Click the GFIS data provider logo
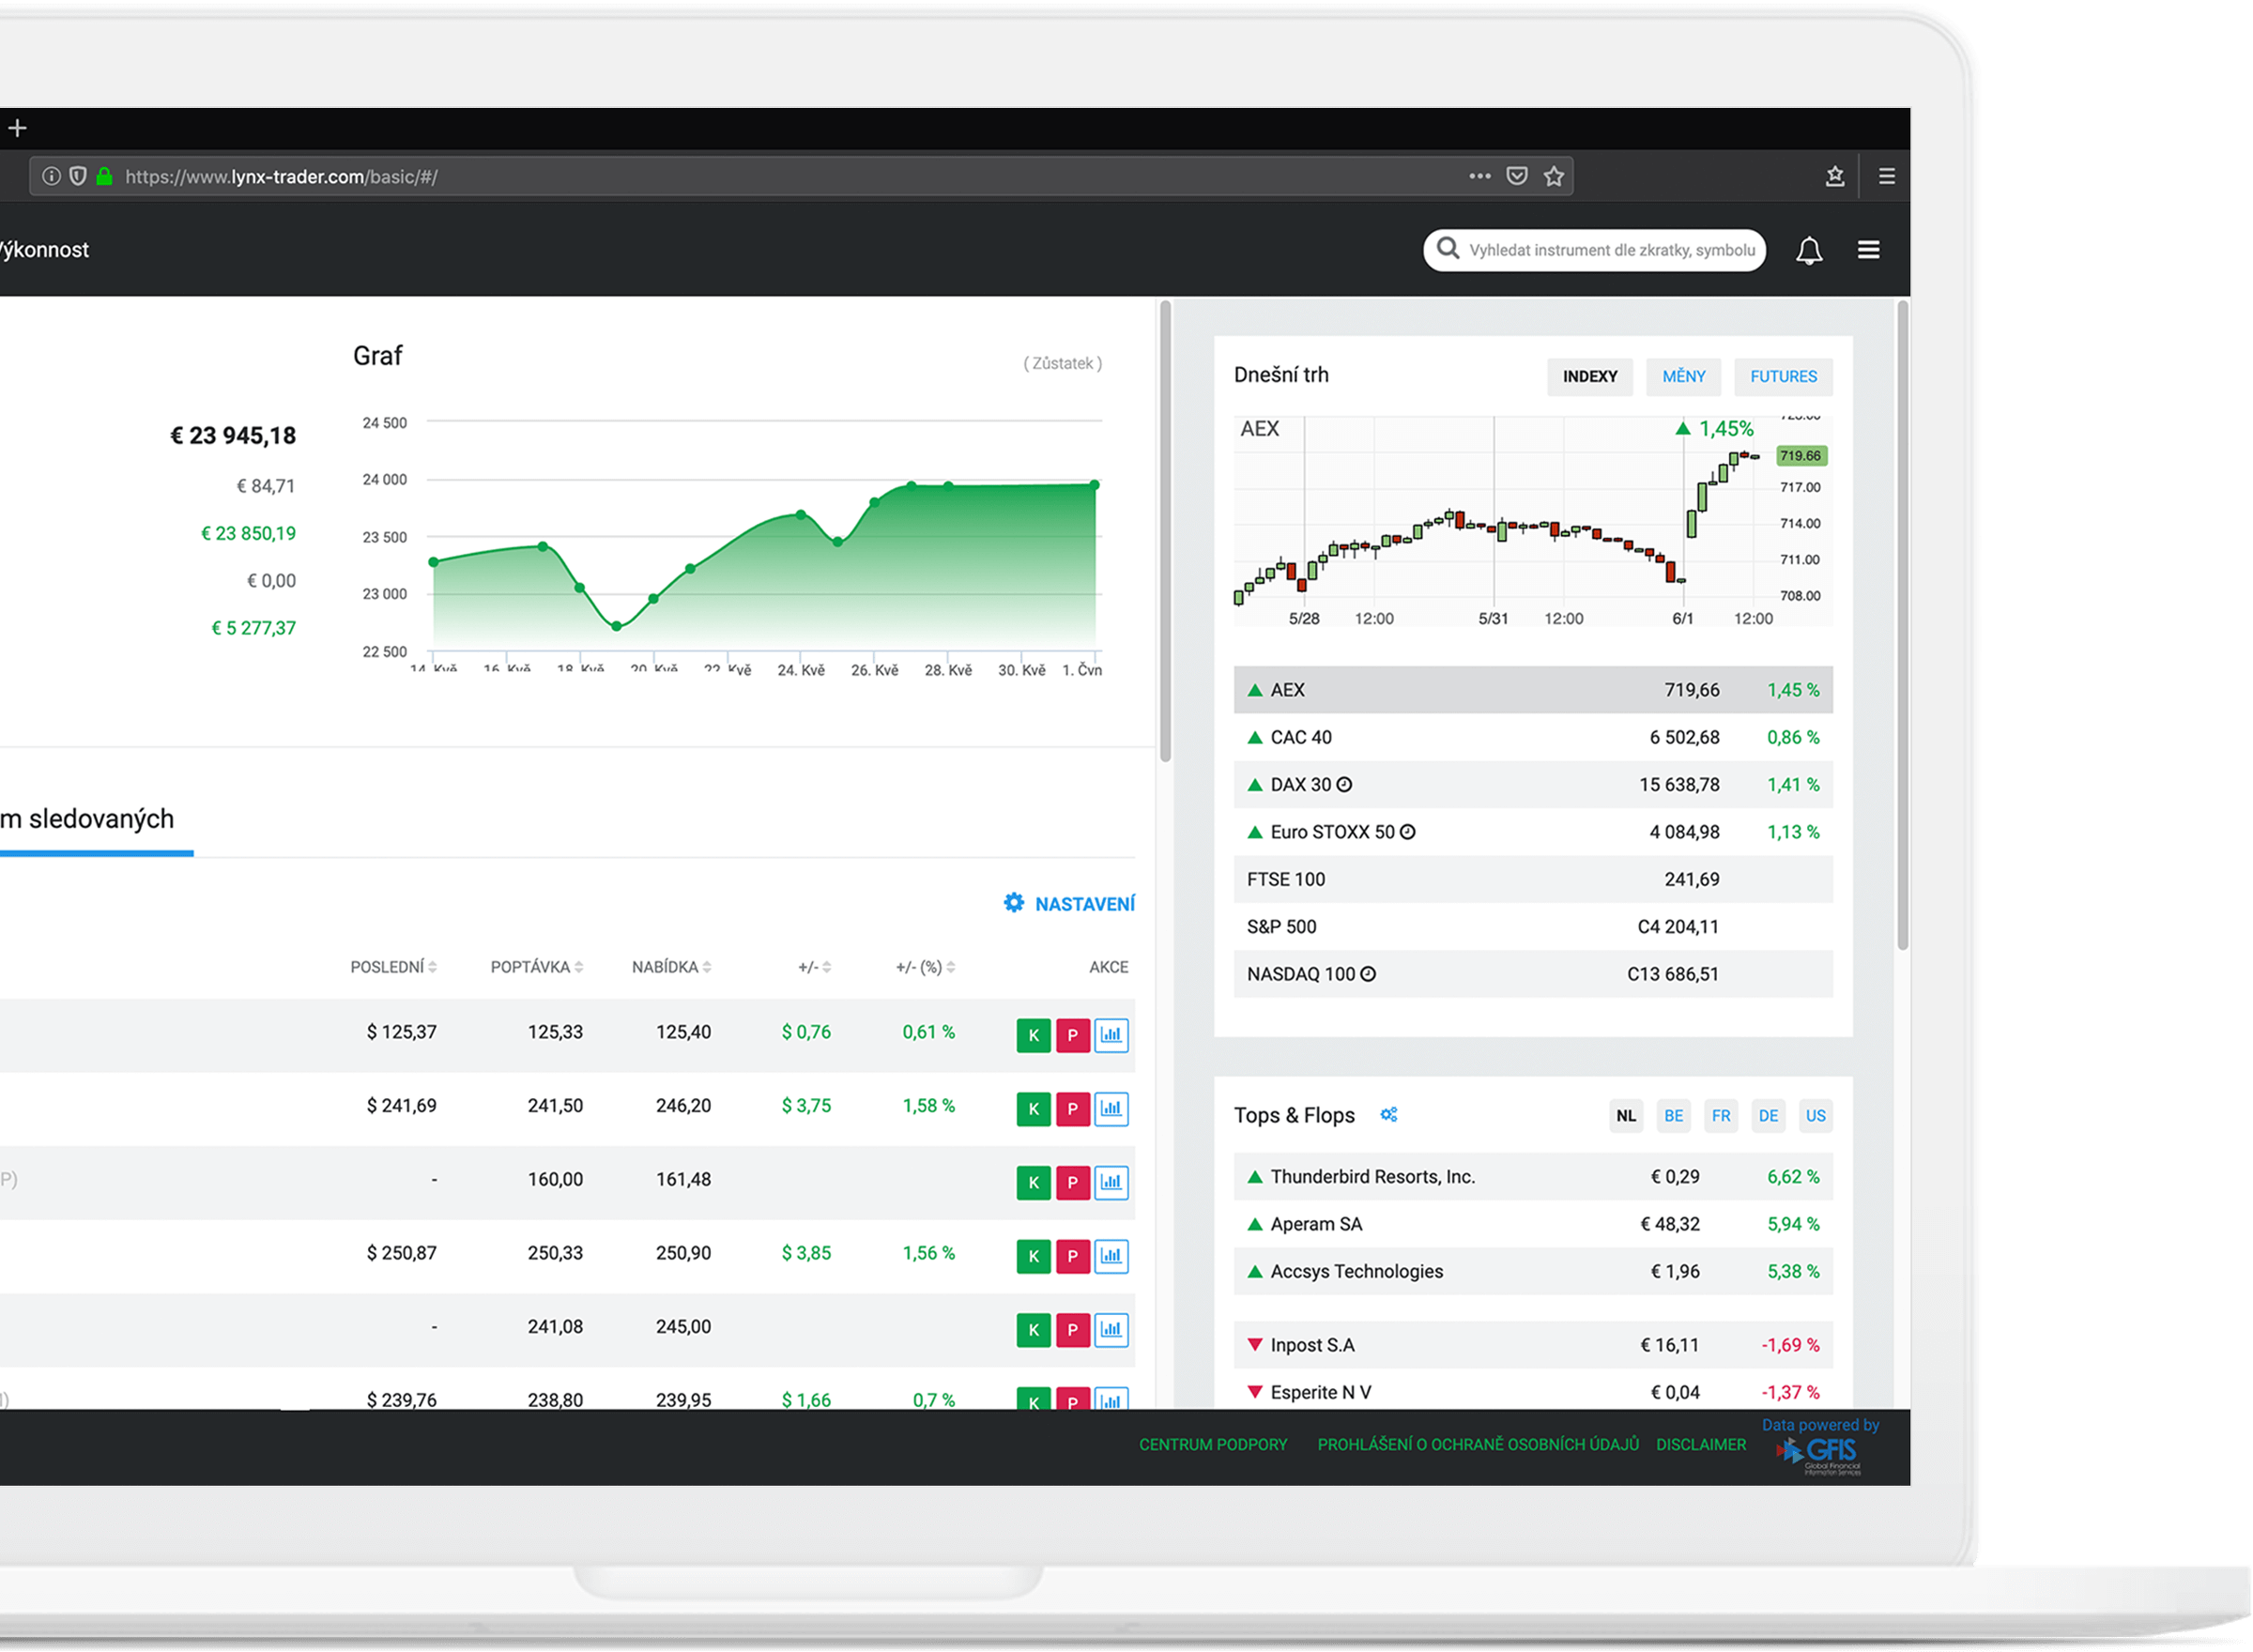The width and height of the screenshot is (2253, 1652). tap(1819, 1455)
